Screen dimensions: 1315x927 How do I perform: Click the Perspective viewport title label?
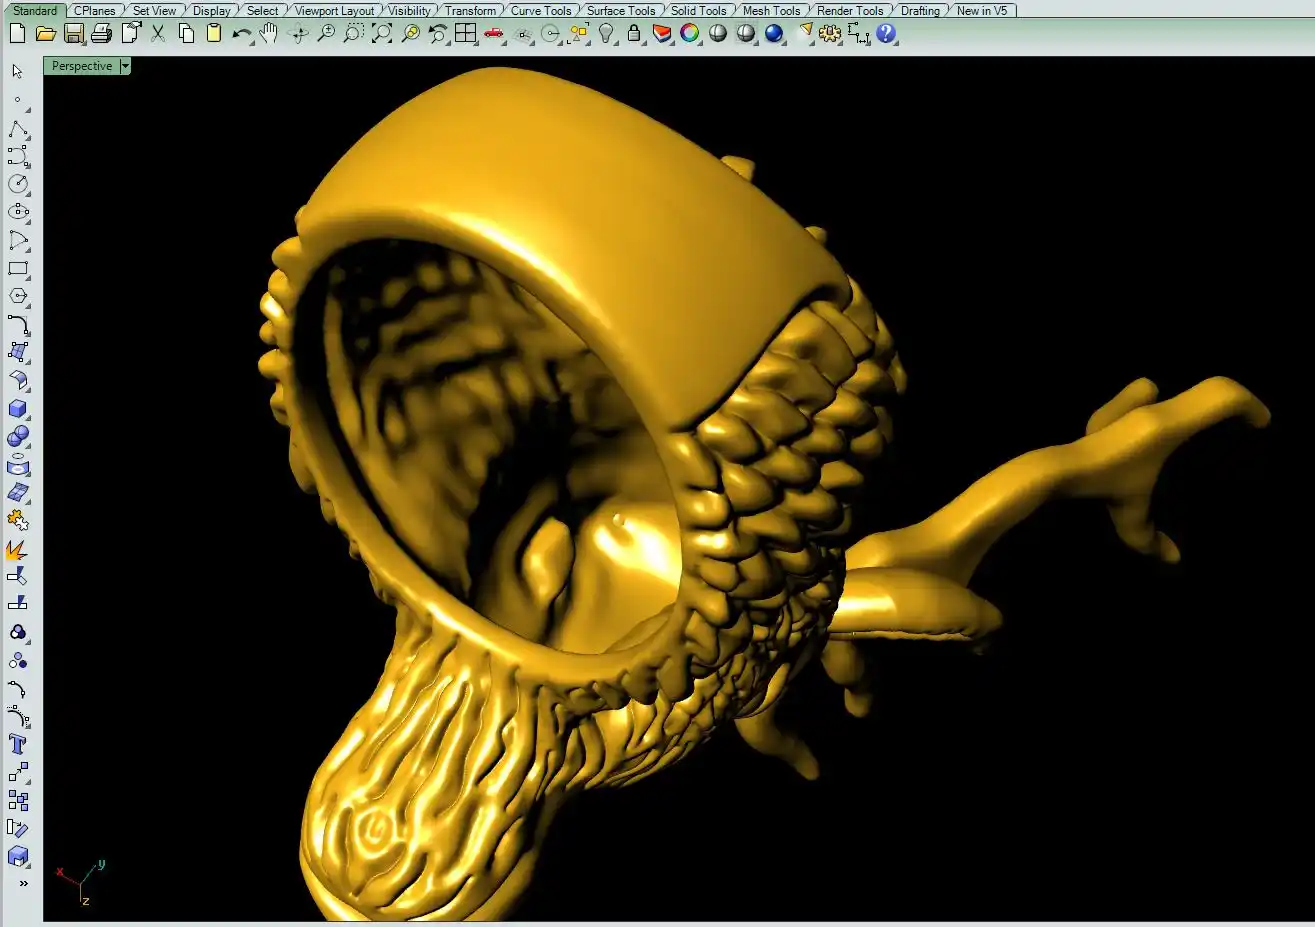[81, 66]
